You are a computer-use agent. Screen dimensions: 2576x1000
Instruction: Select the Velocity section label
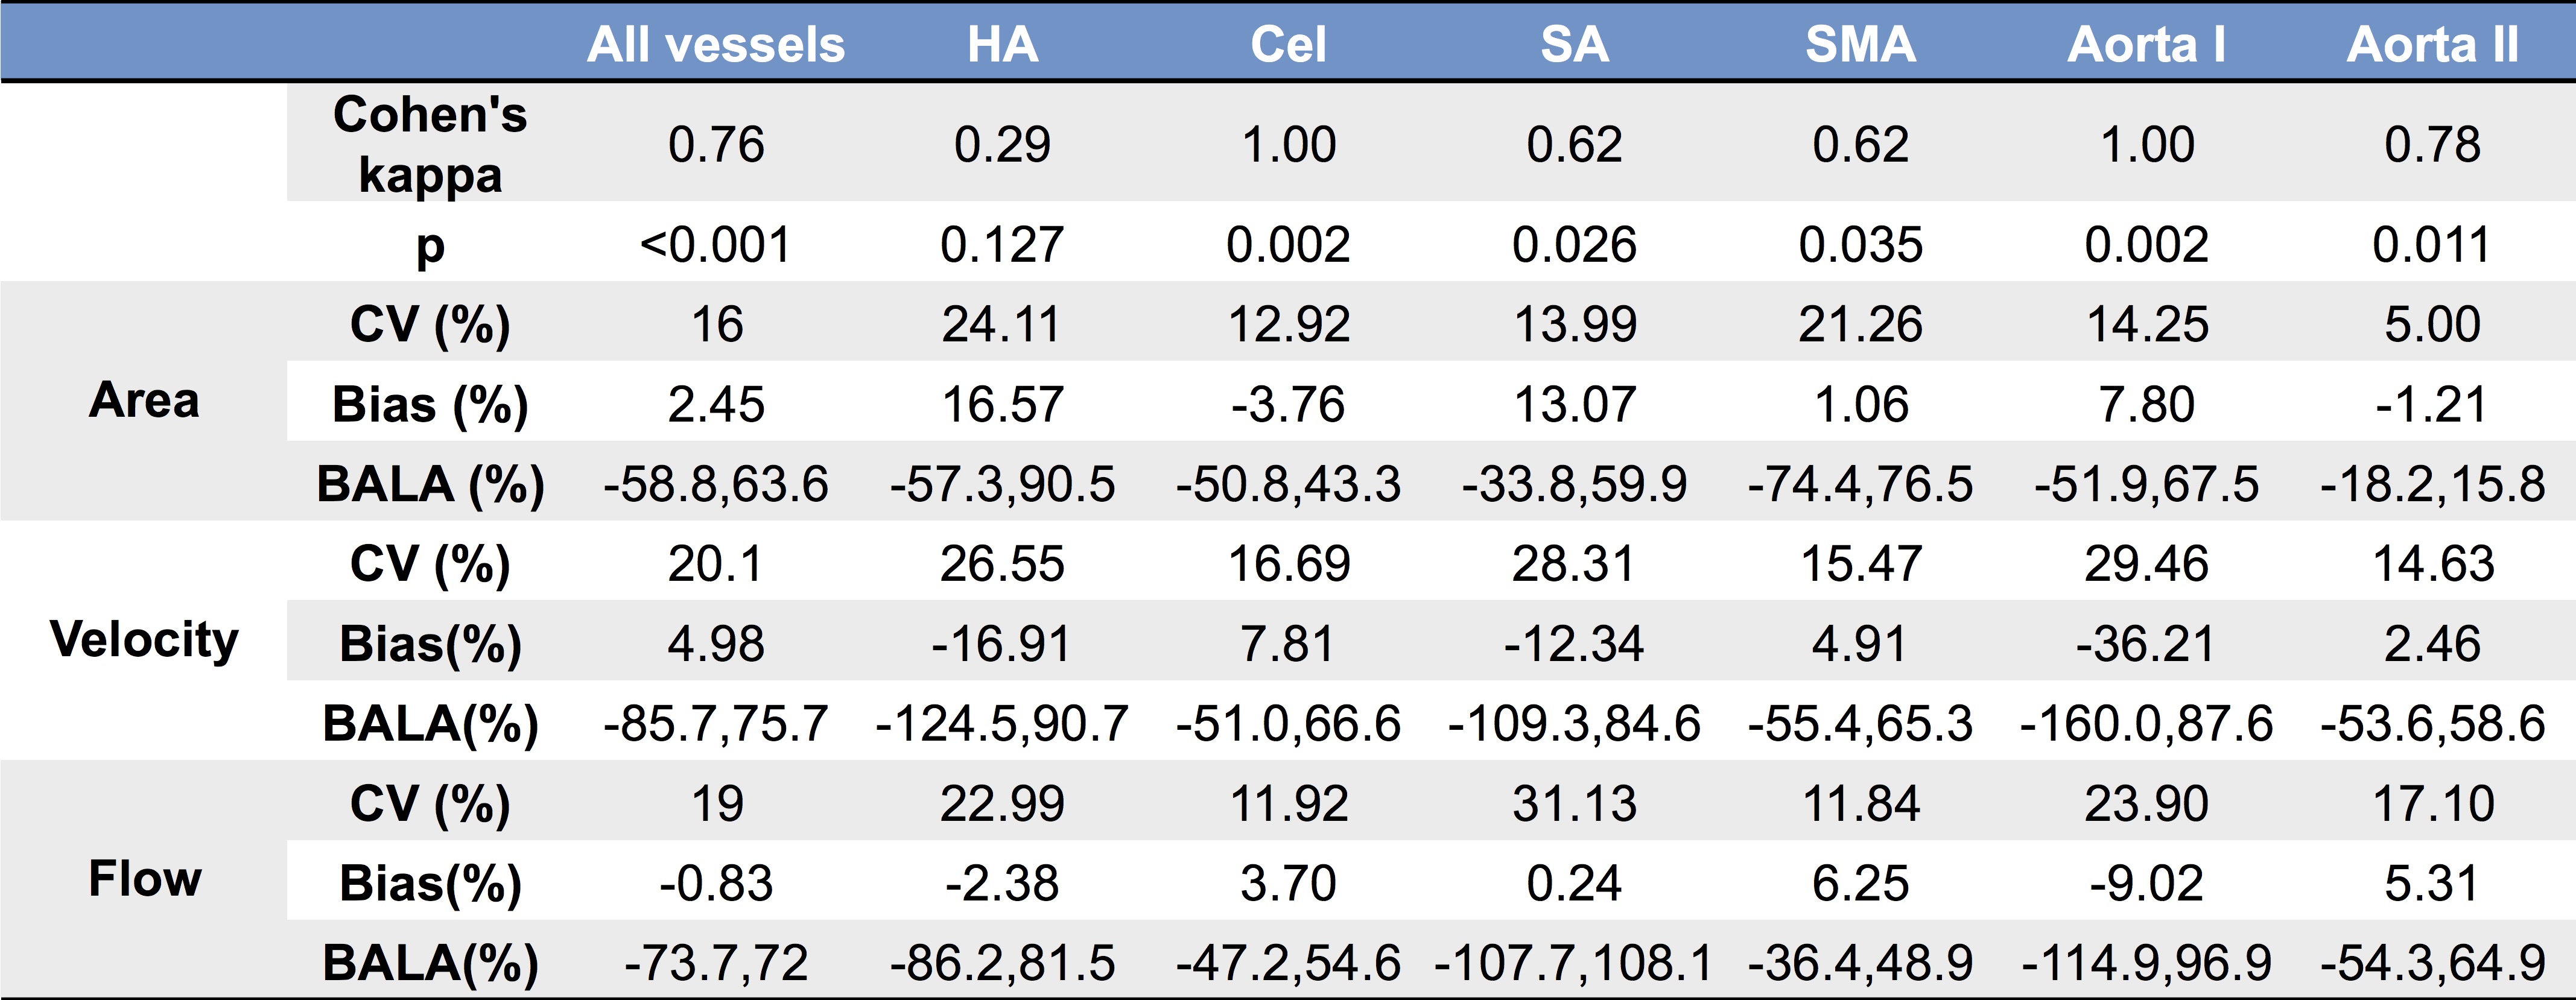pos(144,640)
